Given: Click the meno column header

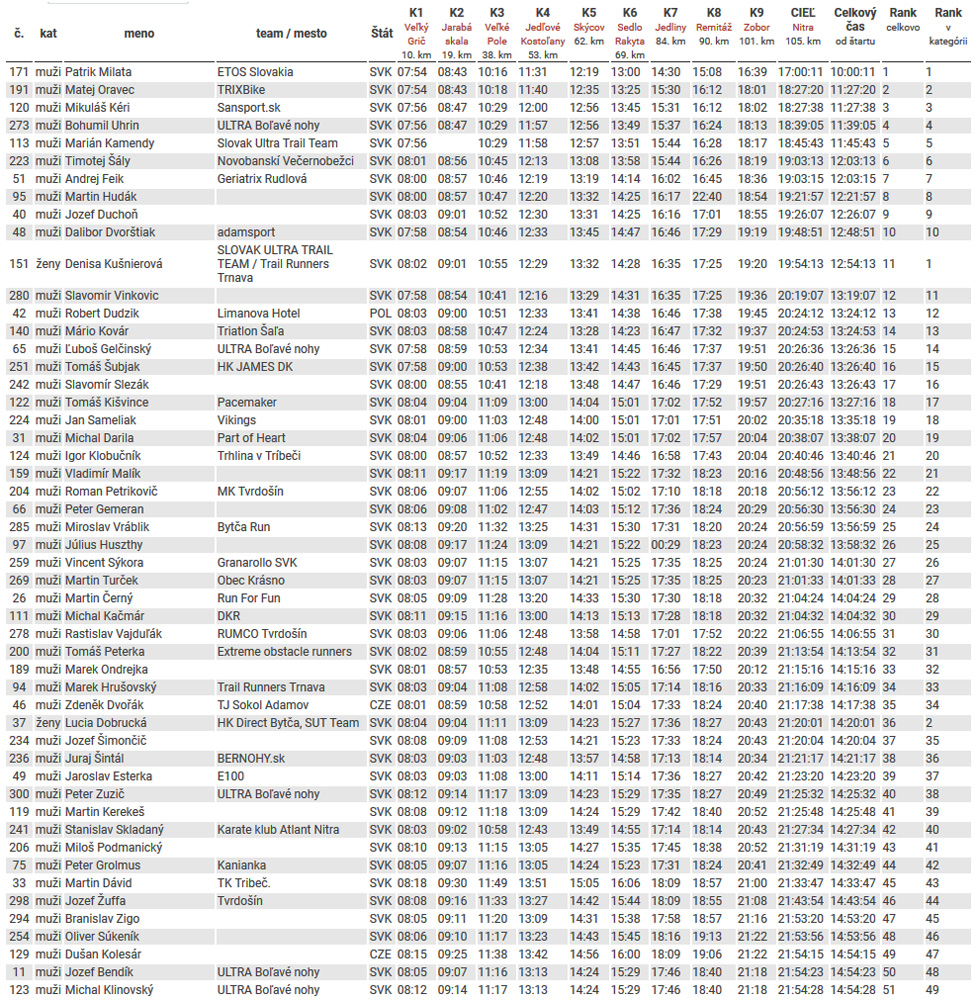Looking at the screenshot, I should point(139,33).
